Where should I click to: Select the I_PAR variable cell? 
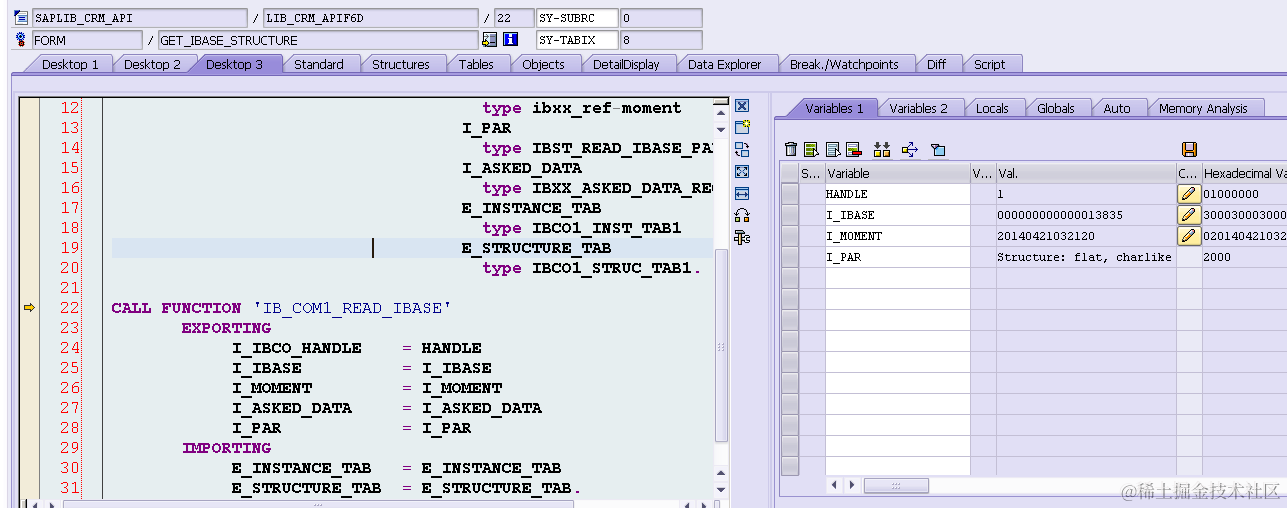[897, 257]
